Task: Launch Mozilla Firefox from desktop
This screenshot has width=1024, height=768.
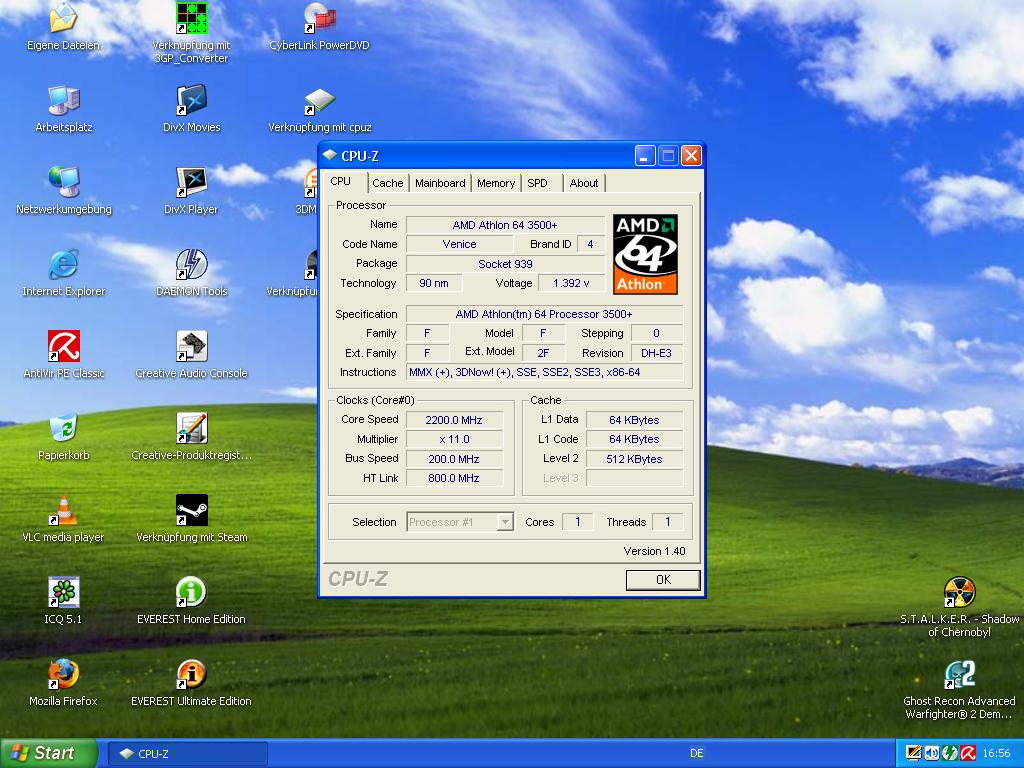Action: point(63,674)
